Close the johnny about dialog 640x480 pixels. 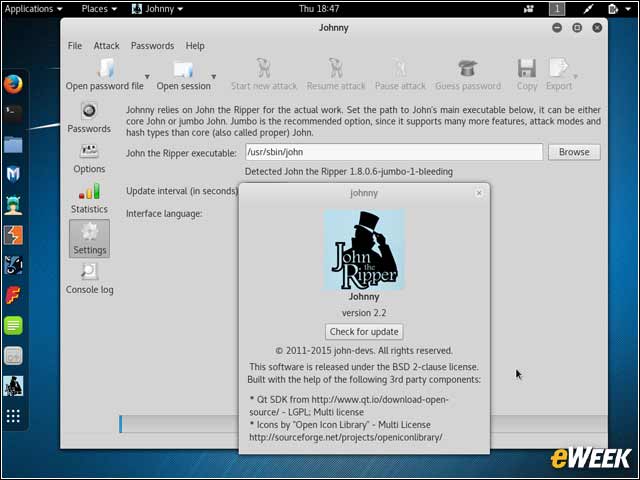coord(479,193)
